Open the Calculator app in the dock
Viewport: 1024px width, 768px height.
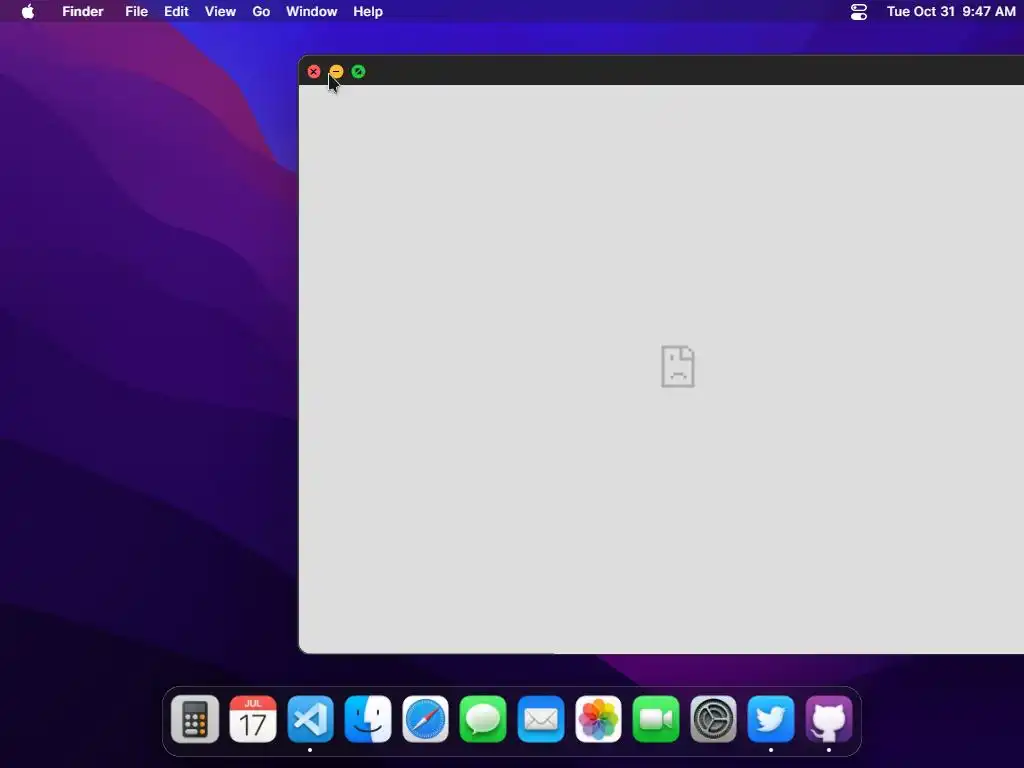tap(195, 719)
